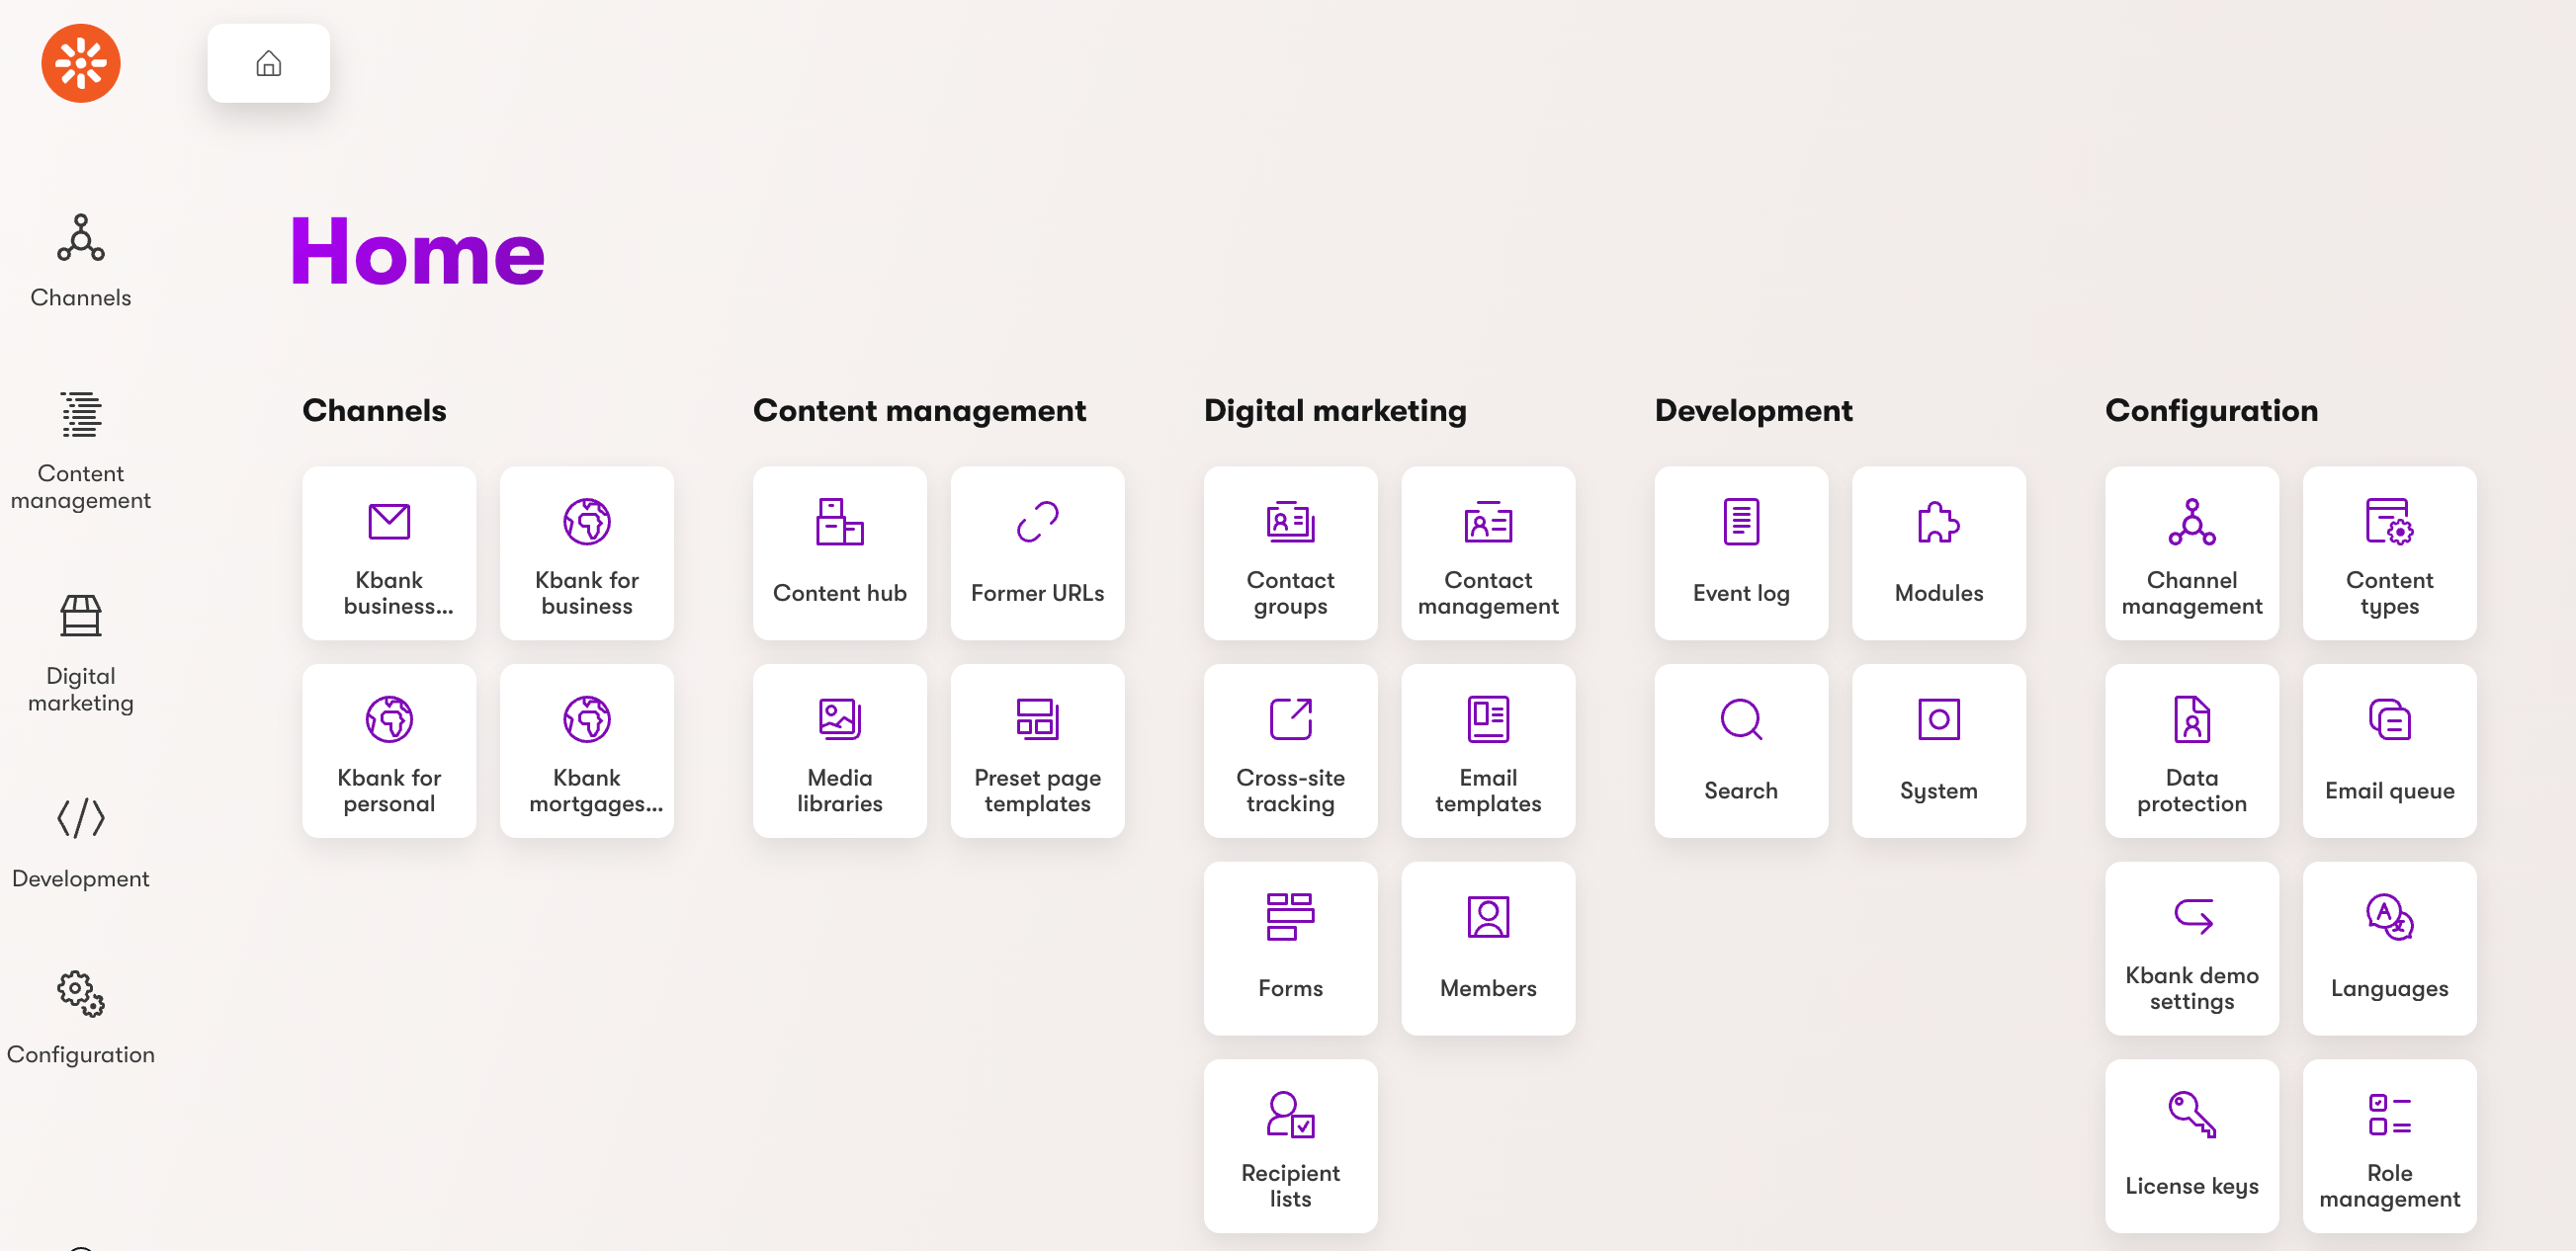Open the Modules puzzle tile
2576x1251 pixels.
[x=1937, y=552]
